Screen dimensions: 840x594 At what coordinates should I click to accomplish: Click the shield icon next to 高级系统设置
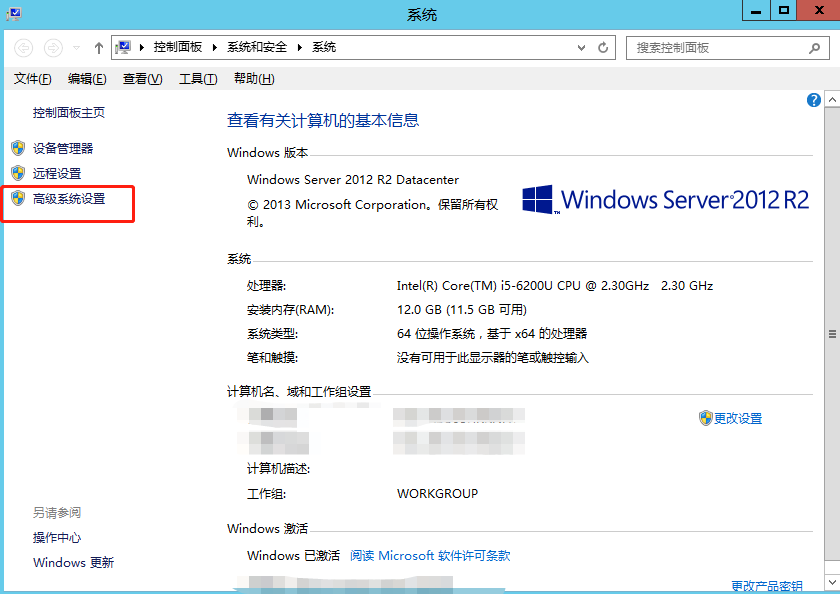pyautogui.click(x=18, y=198)
